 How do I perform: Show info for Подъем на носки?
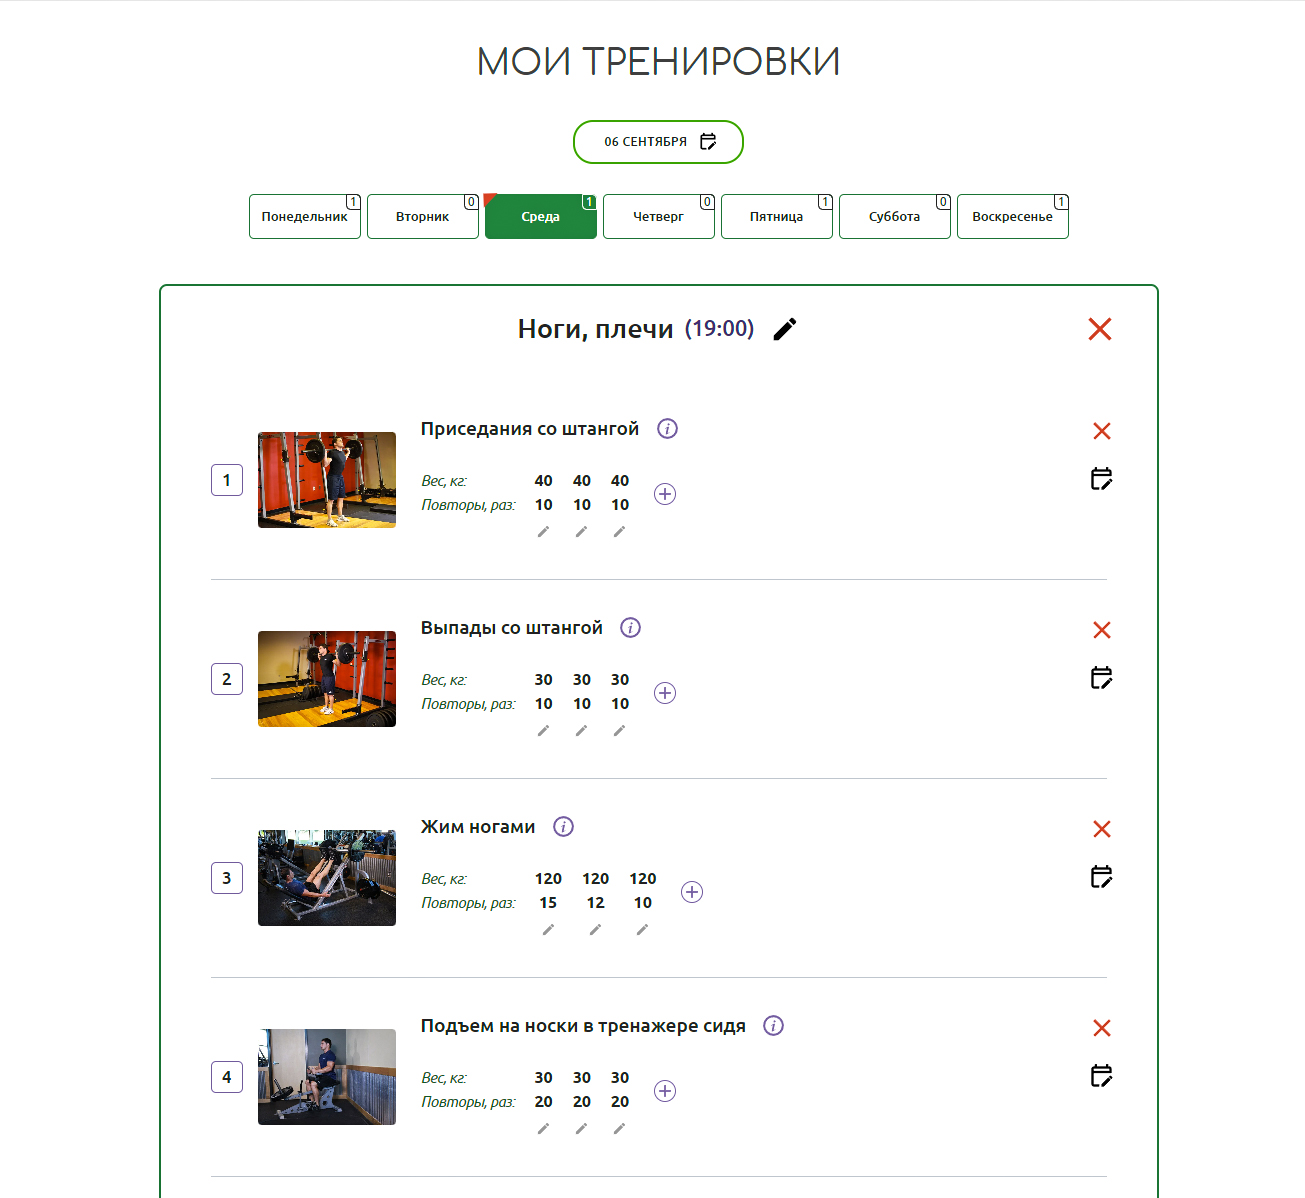point(773,1026)
